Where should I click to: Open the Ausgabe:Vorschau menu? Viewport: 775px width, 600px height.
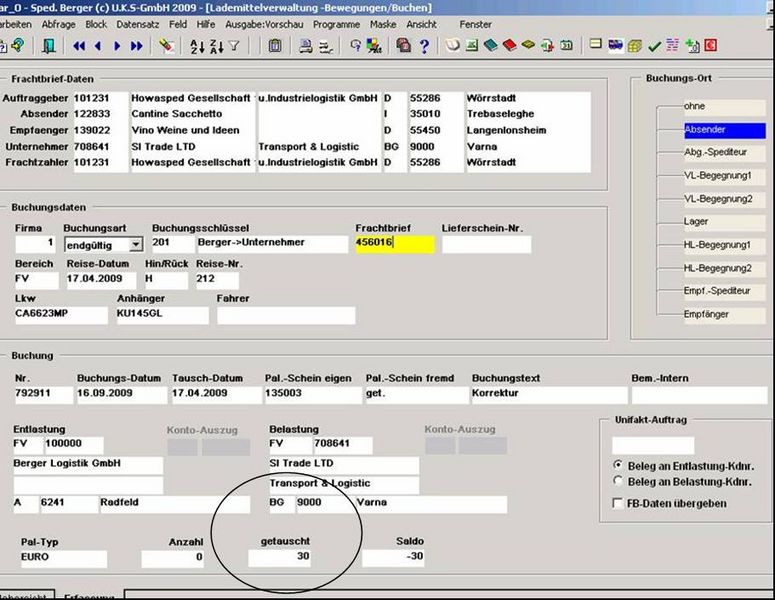point(264,24)
